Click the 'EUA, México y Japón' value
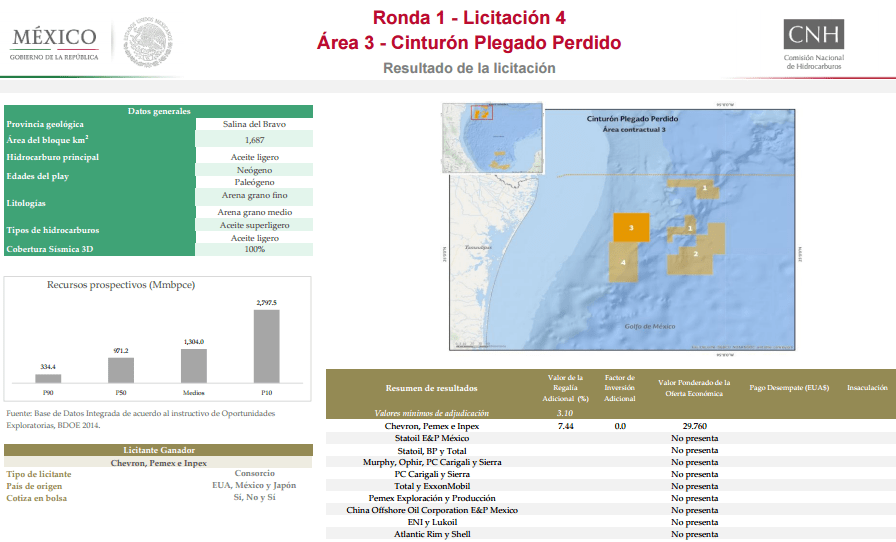Screen dimensions: 896x542 pos(254,485)
